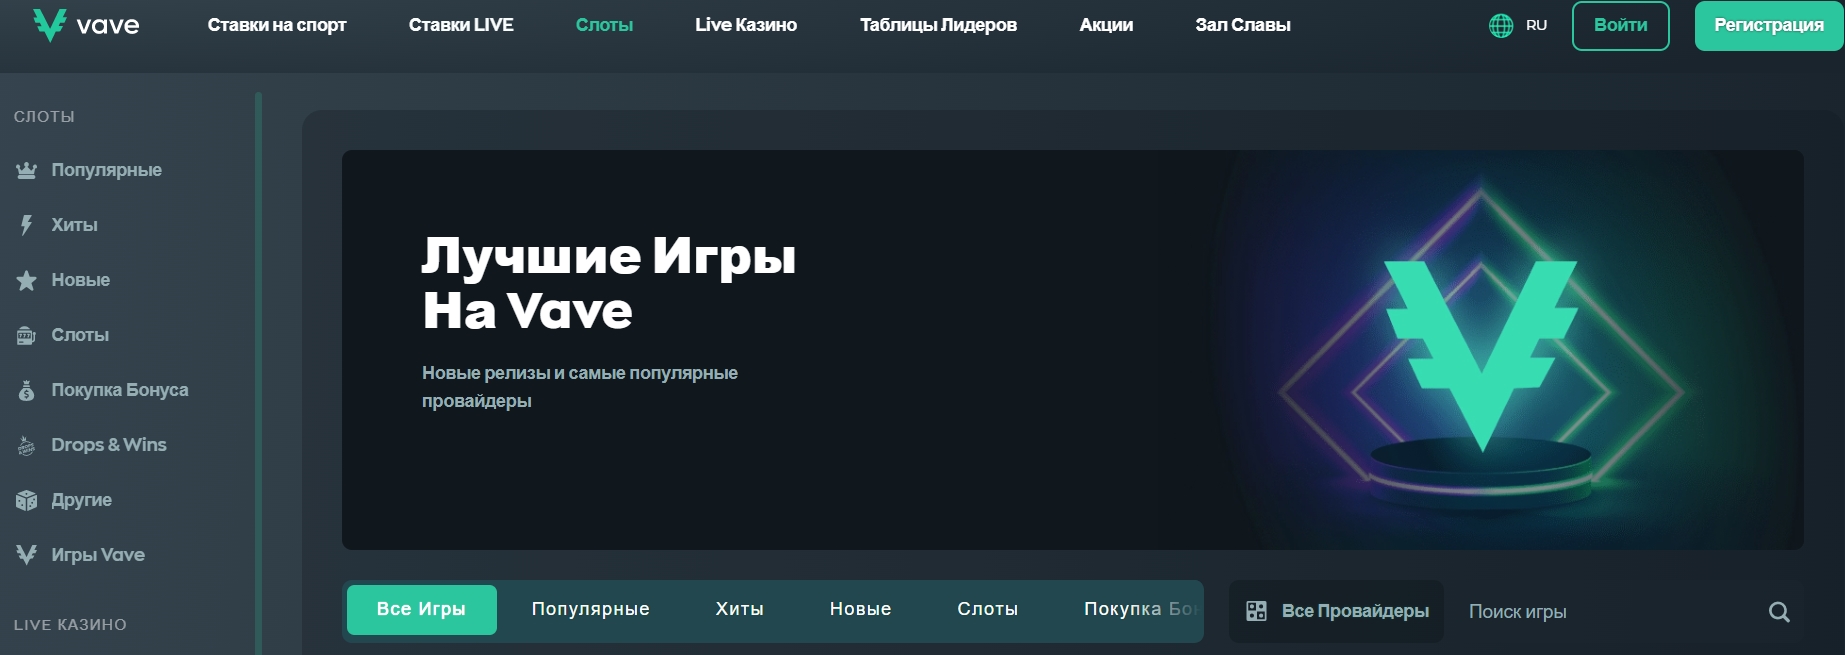Screen dimensions: 1845x655
Task: Open Игры Vave in the sidebar
Action: pyautogui.click(x=97, y=555)
